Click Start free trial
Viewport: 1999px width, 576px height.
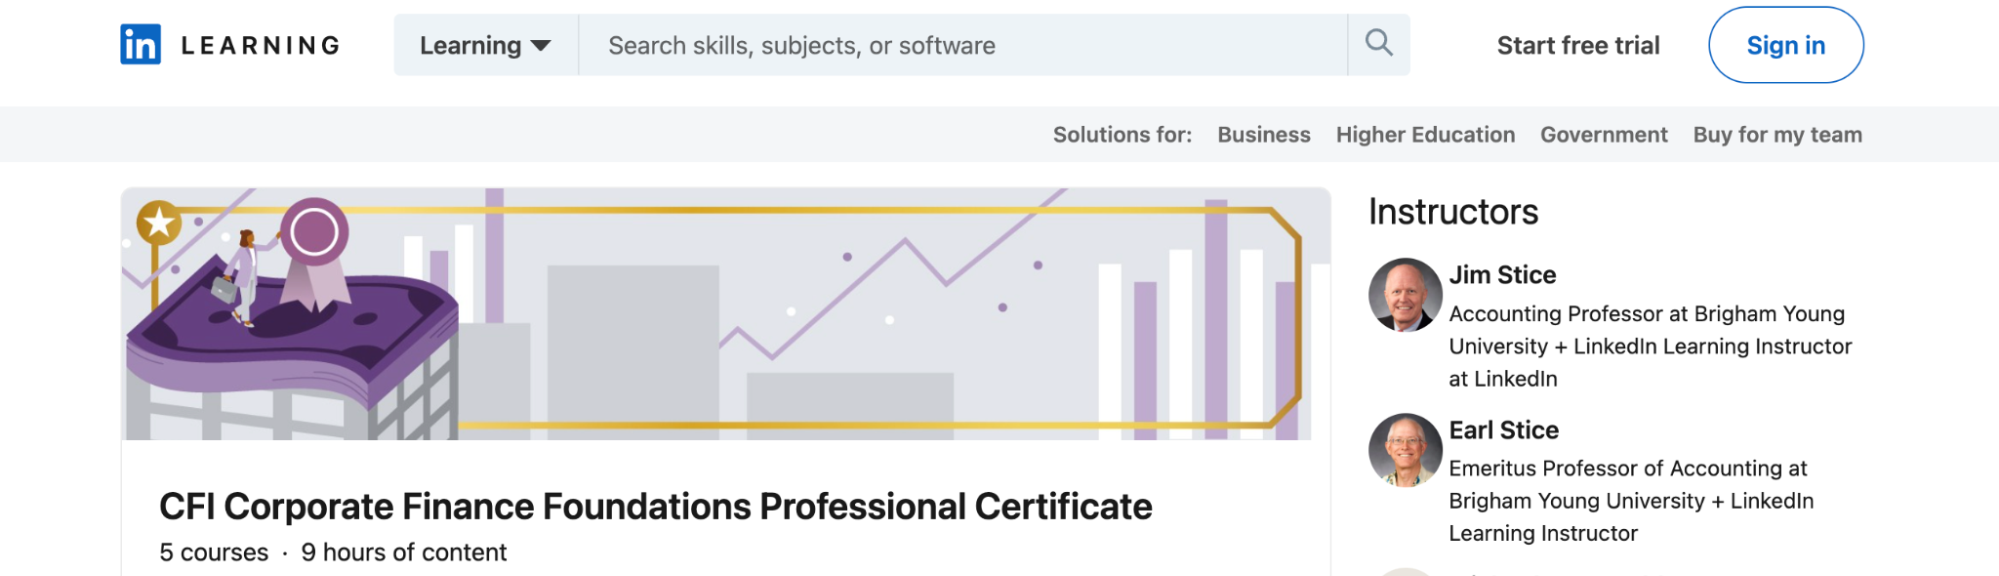click(1578, 44)
